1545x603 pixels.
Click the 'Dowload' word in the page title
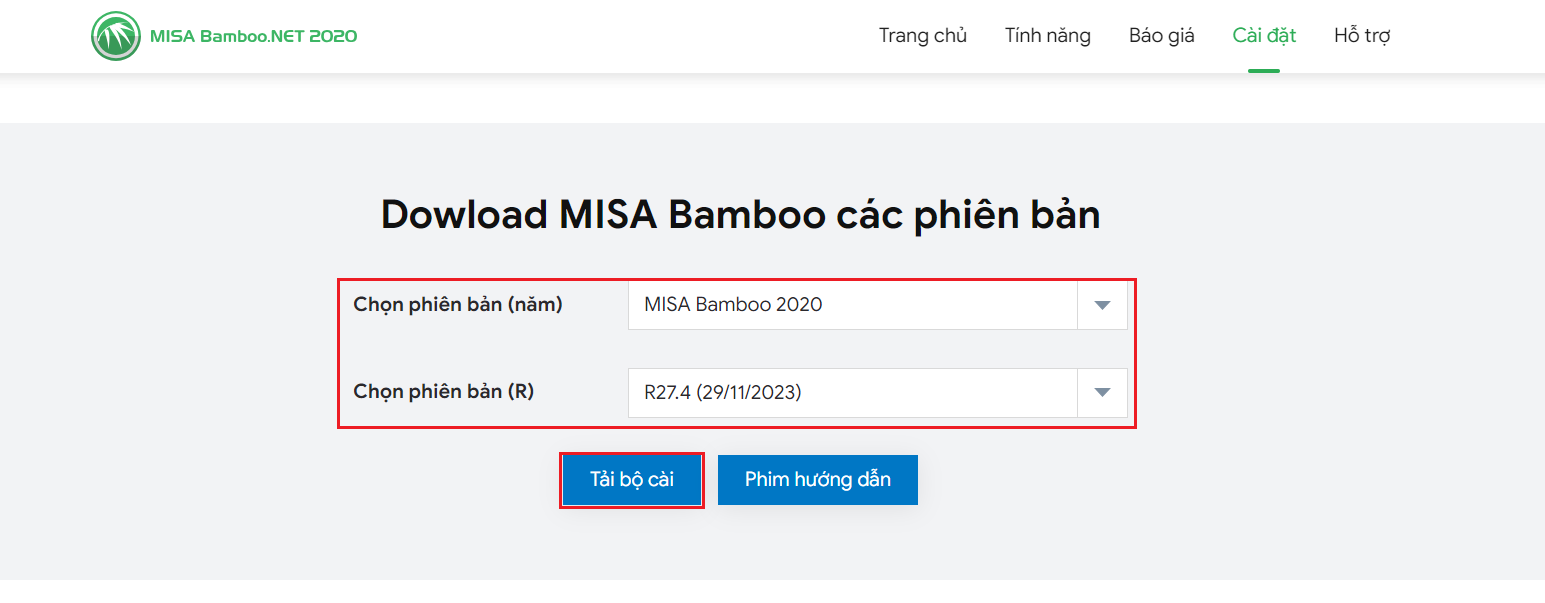464,215
